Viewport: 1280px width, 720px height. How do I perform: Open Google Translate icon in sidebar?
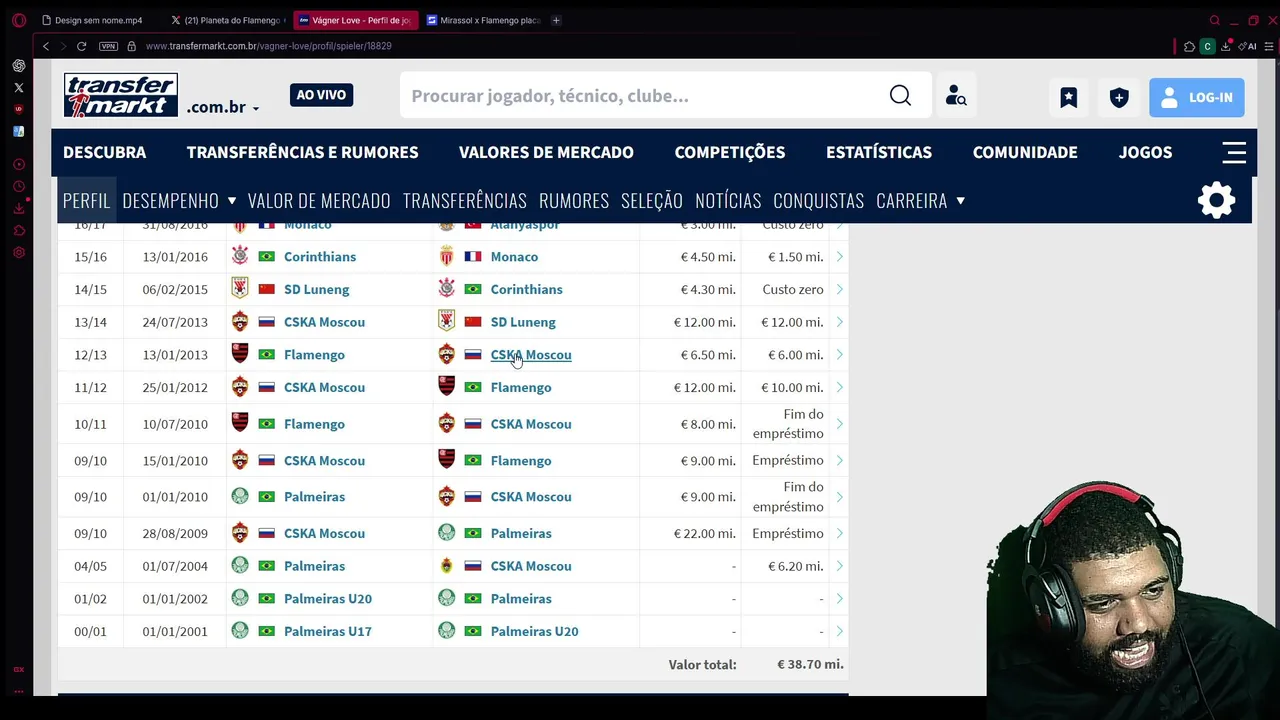point(19,131)
